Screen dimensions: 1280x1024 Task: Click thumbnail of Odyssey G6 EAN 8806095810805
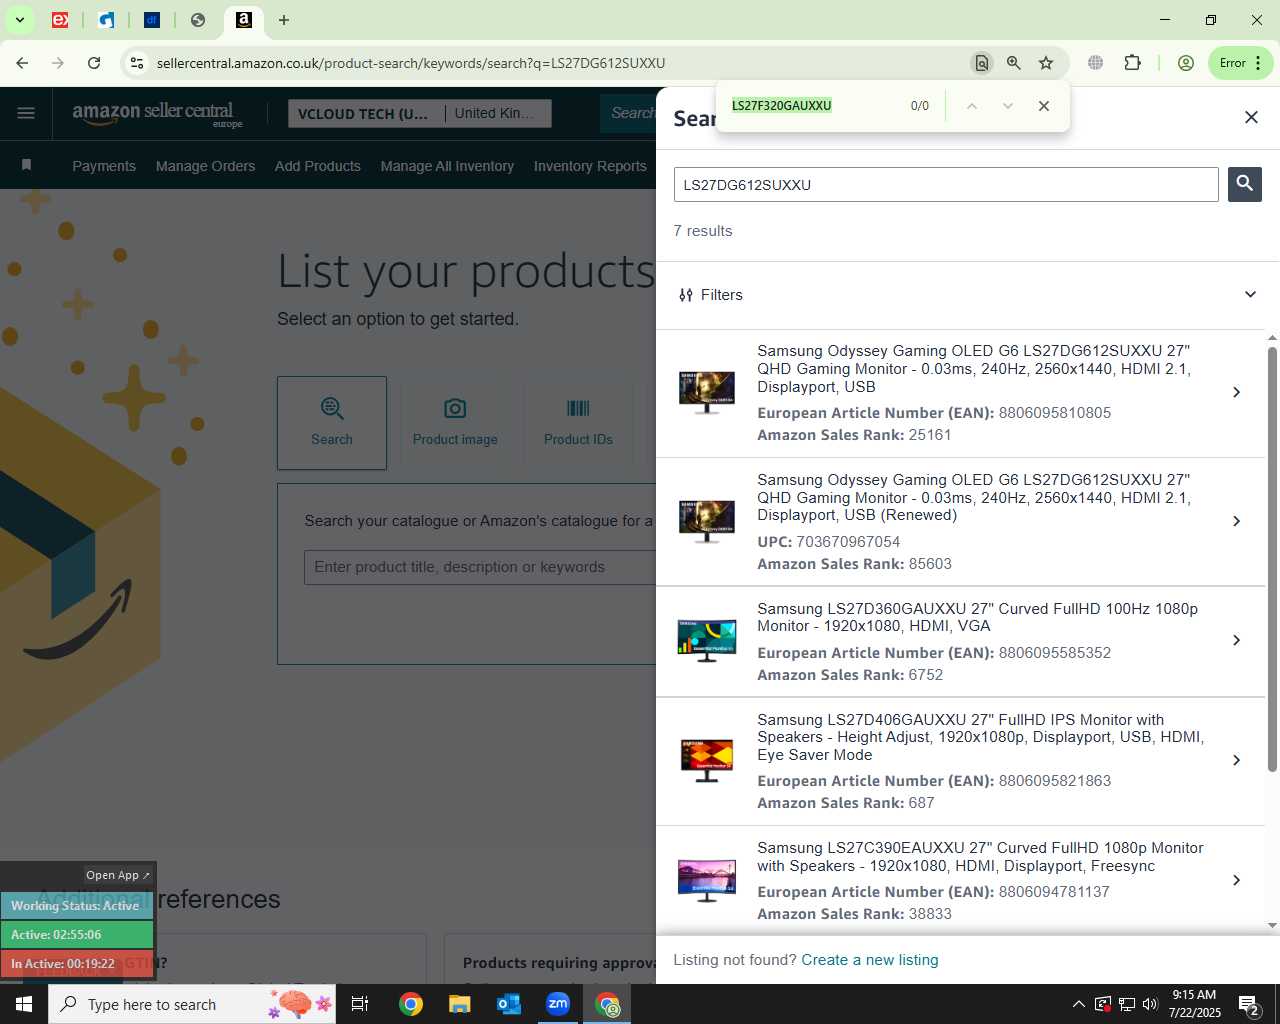(x=706, y=392)
